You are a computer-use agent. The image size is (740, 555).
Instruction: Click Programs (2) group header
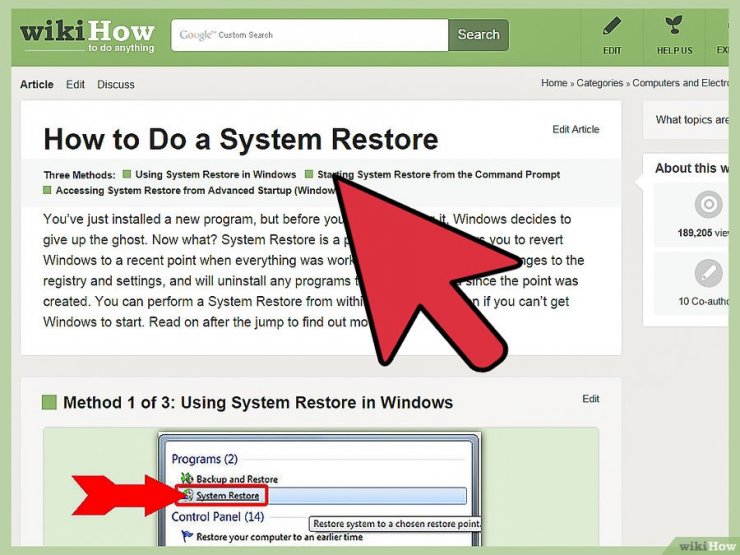204,459
